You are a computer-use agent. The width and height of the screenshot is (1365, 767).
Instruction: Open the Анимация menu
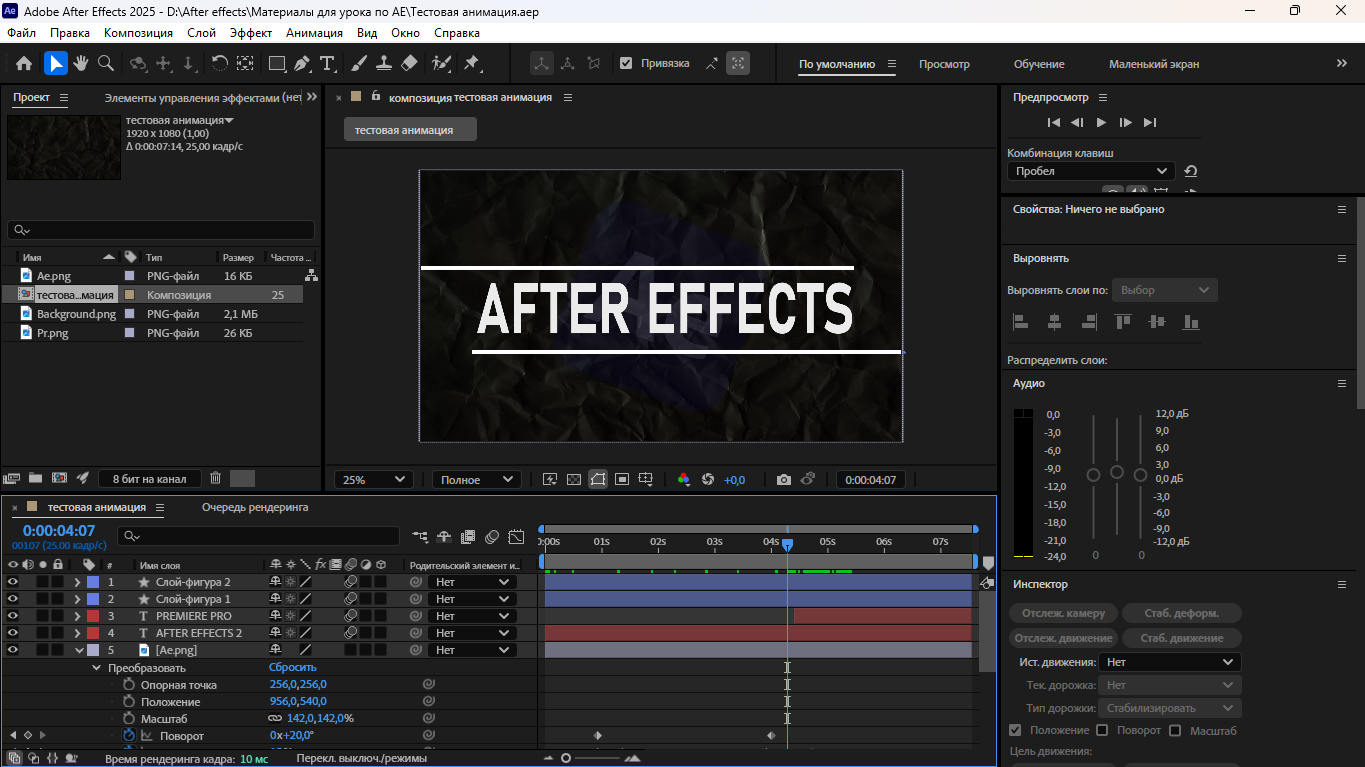[x=314, y=32]
